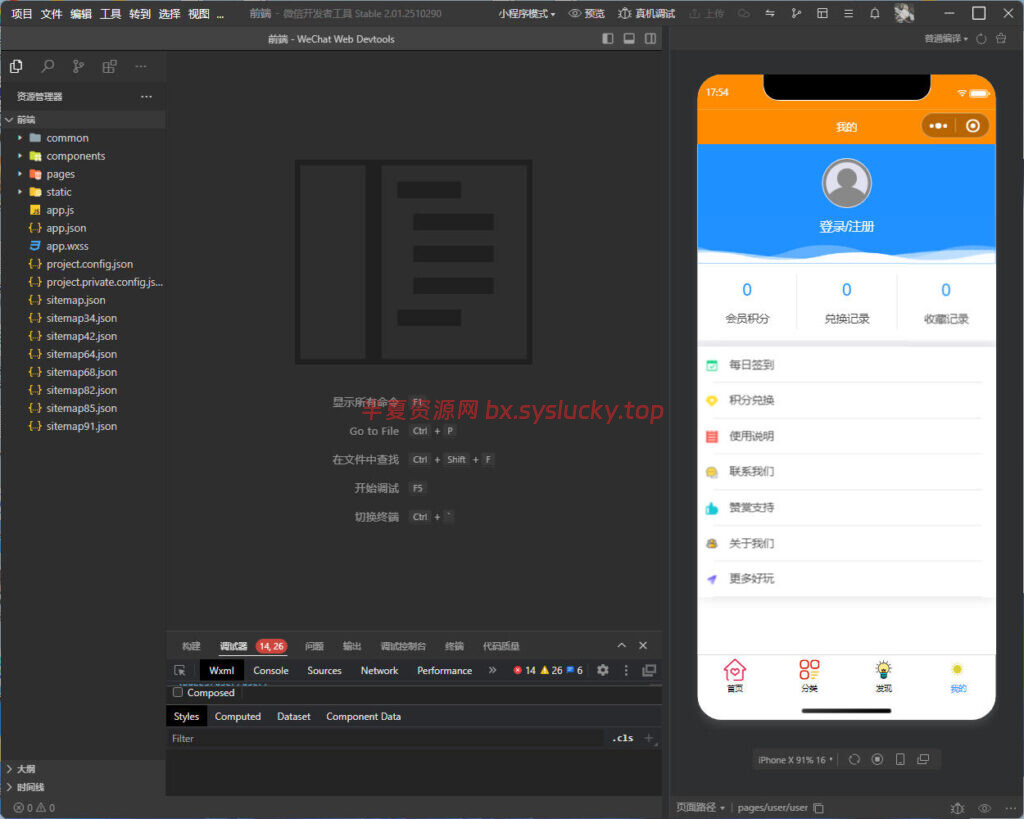Open the search icon in the sidebar
Image resolution: width=1024 pixels, height=819 pixels.
pos(48,66)
